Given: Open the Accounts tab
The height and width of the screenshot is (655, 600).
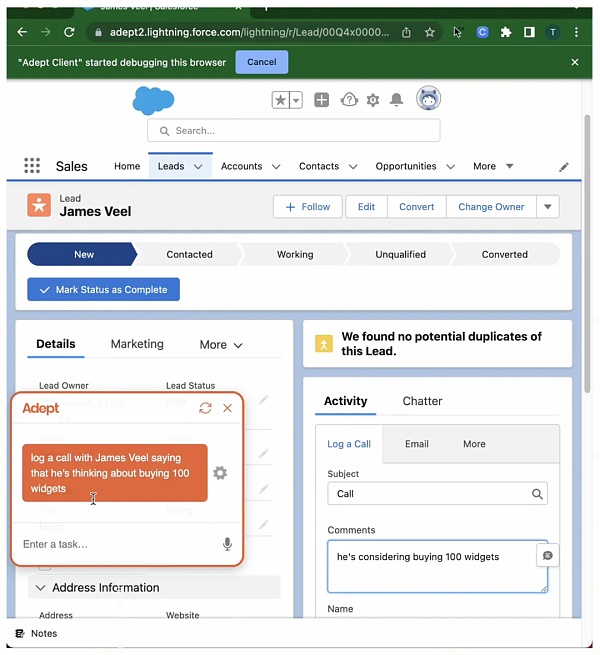Looking at the screenshot, I should tap(242, 166).
